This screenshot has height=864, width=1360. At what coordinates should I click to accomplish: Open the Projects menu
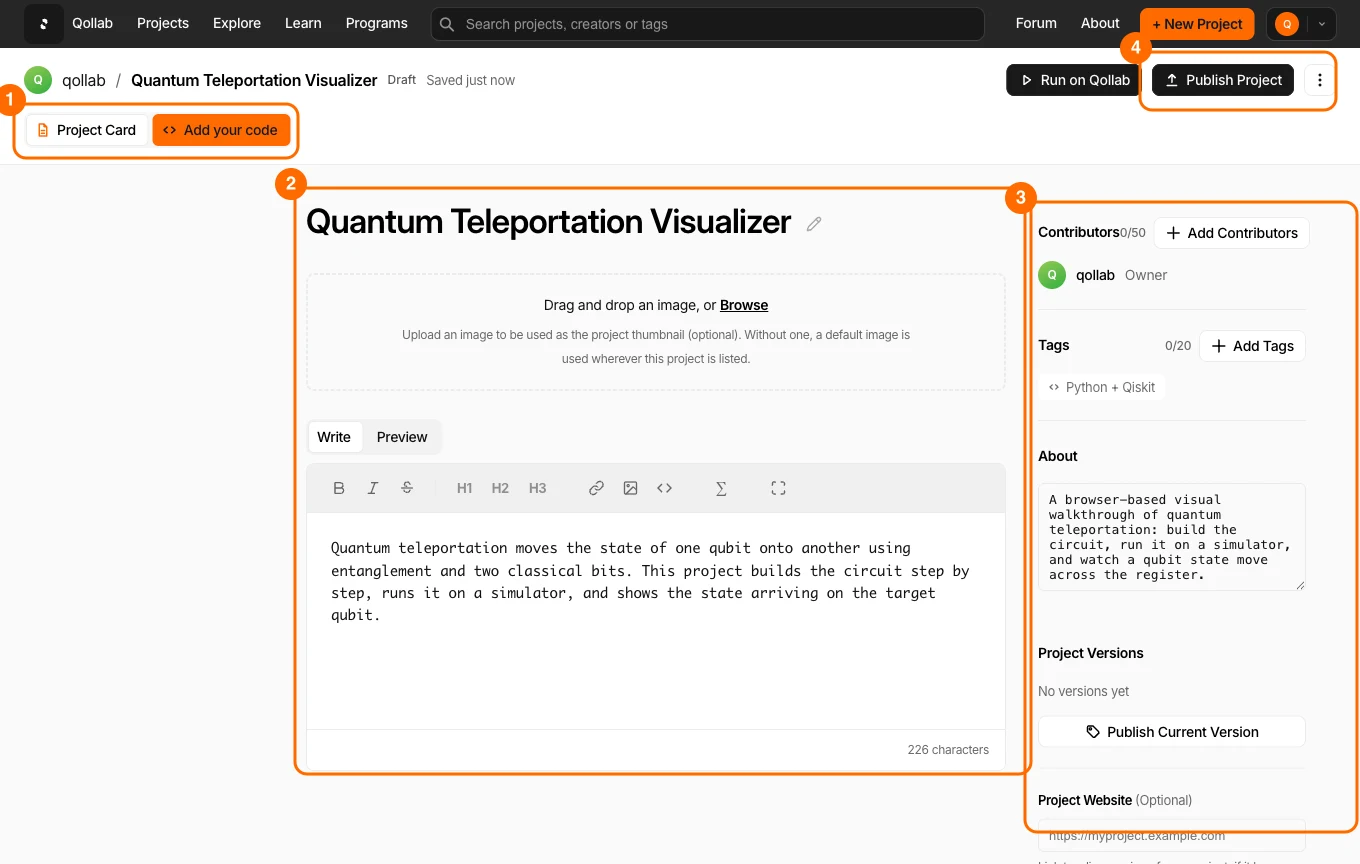coord(163,23)
